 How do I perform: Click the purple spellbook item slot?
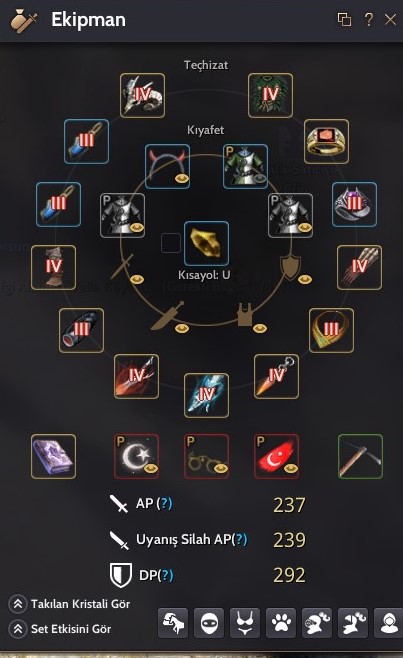(x=53, y=456)
